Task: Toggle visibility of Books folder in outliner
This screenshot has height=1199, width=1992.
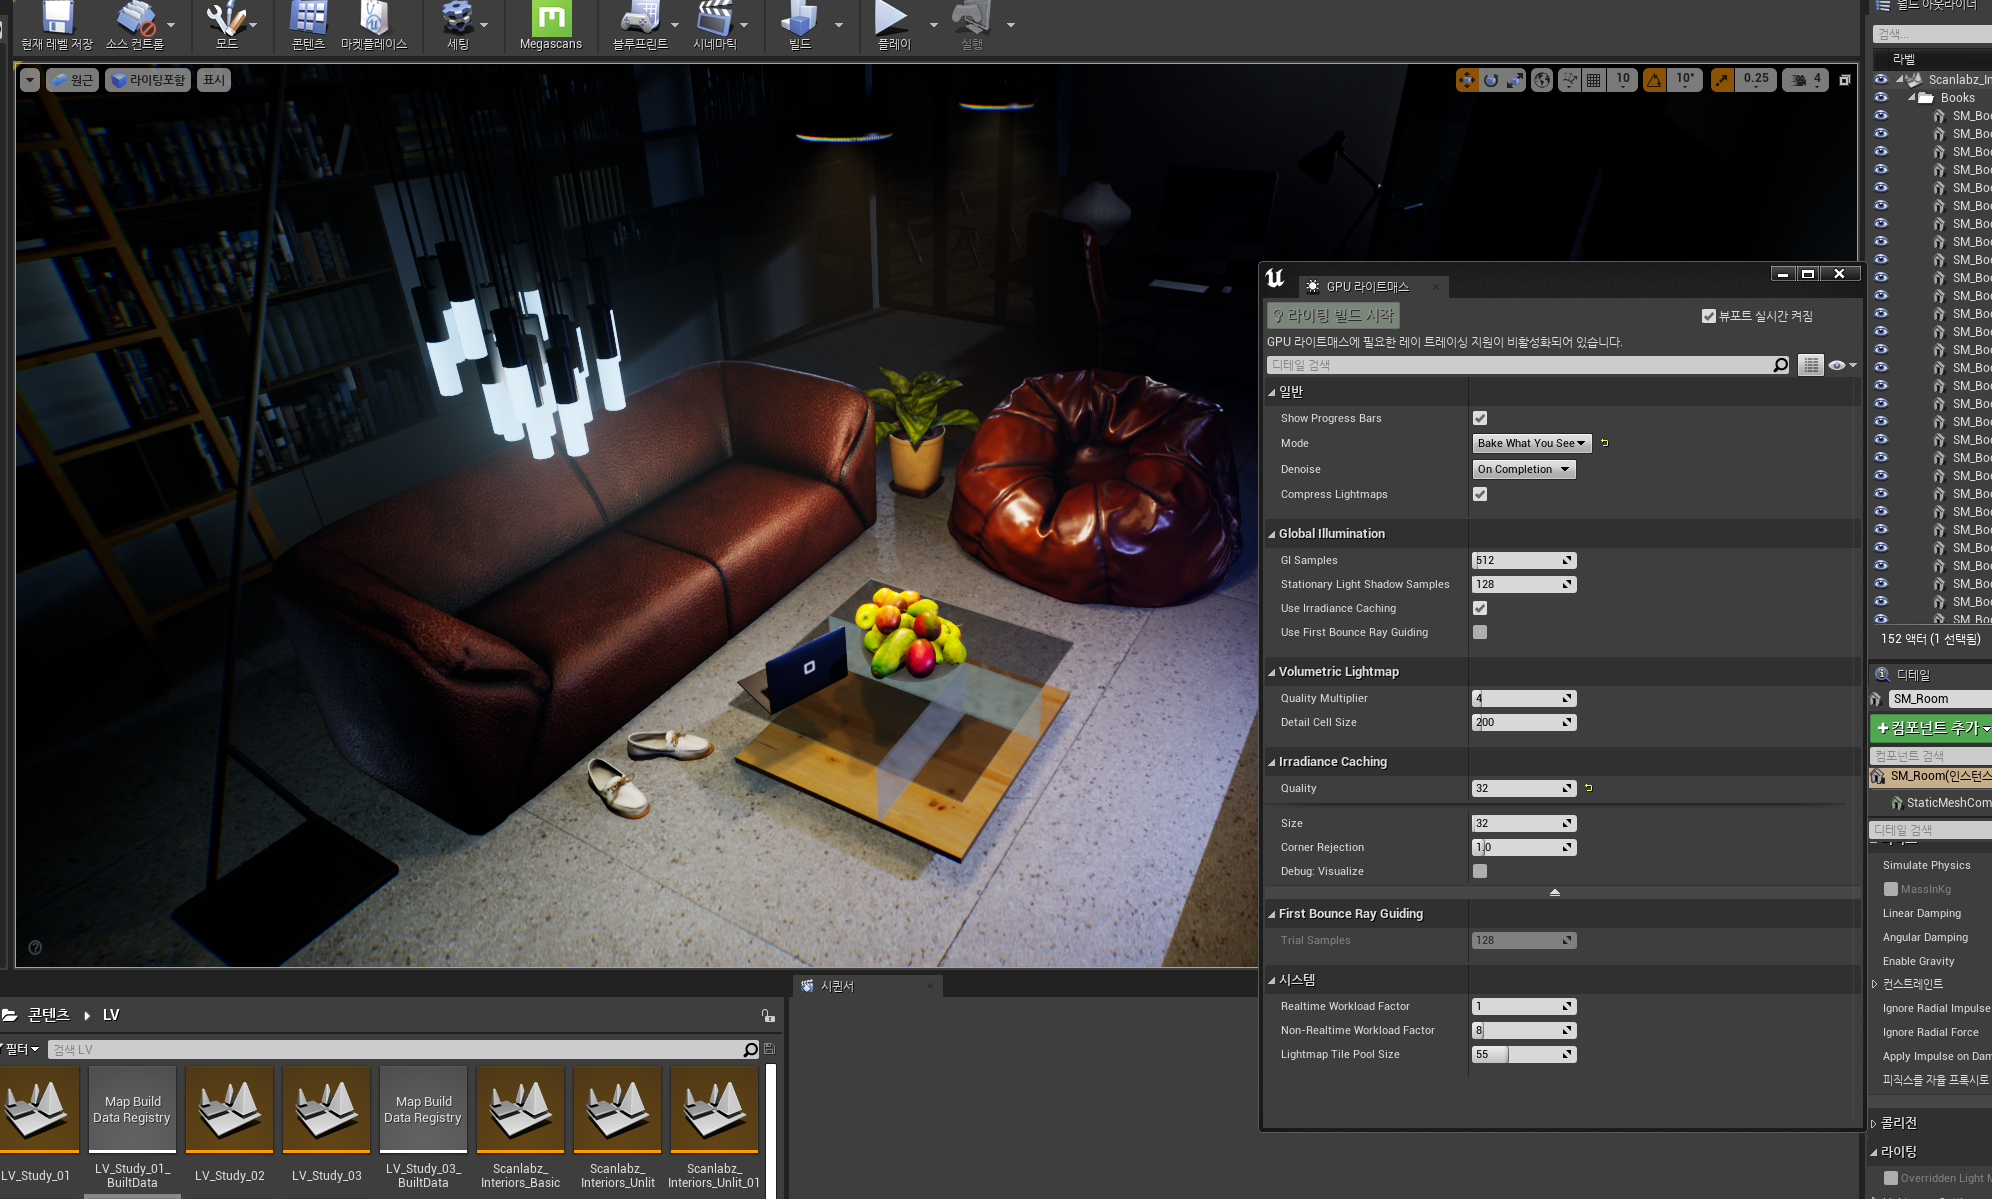Action: [x=1881, y=98]
